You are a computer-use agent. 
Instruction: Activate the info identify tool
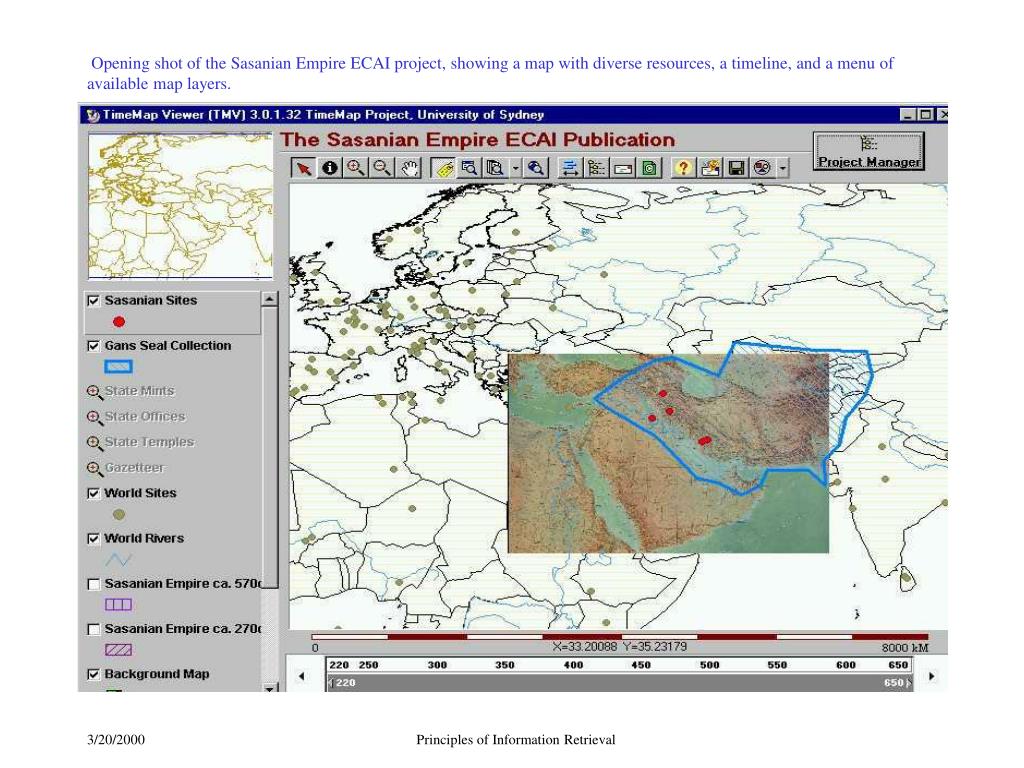tap(330, 168)
